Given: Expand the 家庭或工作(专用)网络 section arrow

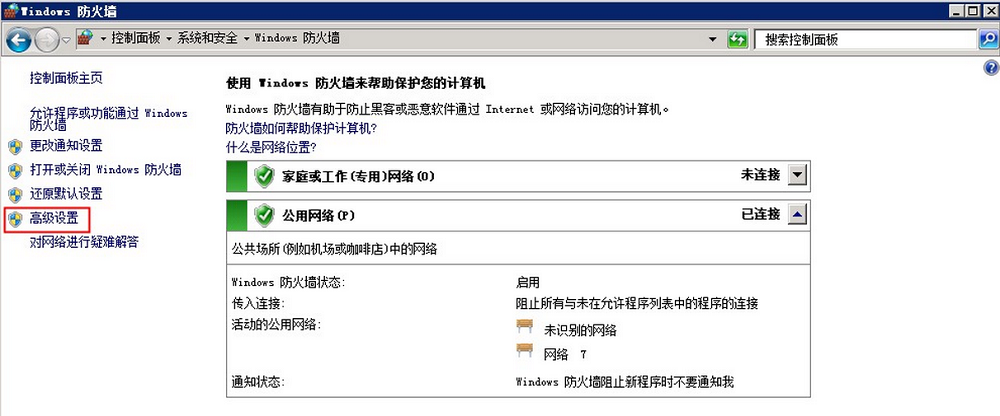Looking at the screenshot, I should click(798, 175).
